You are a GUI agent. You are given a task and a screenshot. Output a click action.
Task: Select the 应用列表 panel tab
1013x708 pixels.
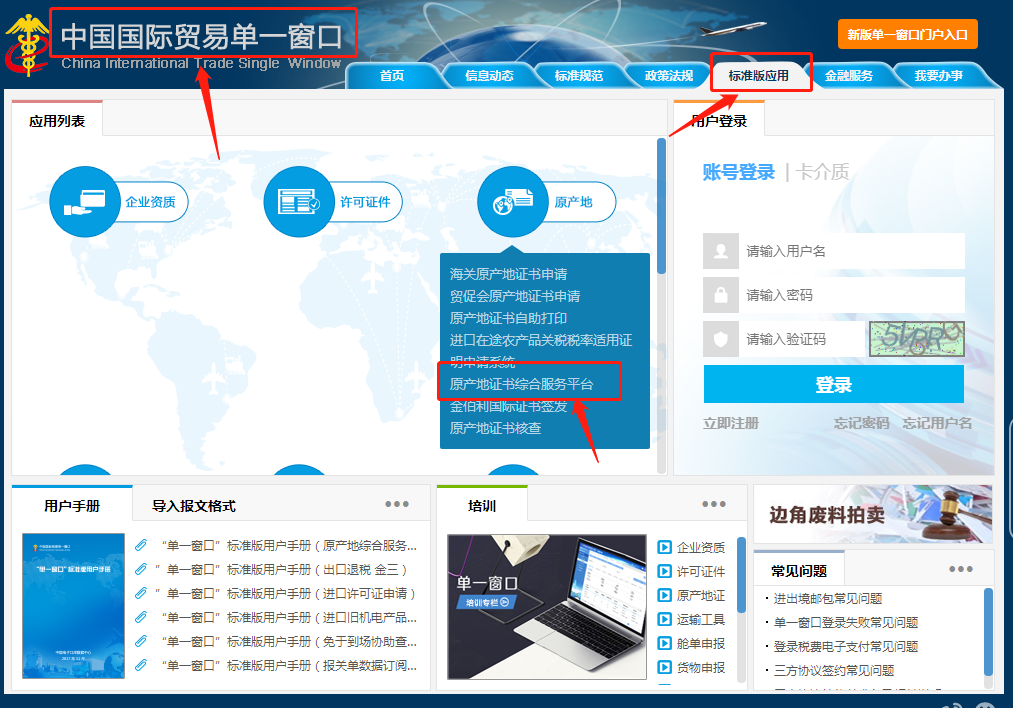[x=57, y=121]
